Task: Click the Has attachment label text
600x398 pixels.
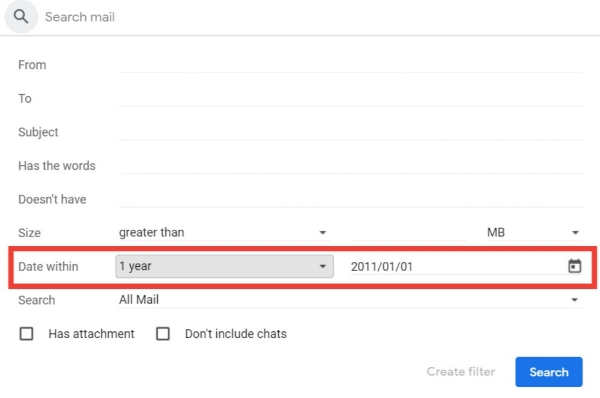Action: click(x=91, y=334)
